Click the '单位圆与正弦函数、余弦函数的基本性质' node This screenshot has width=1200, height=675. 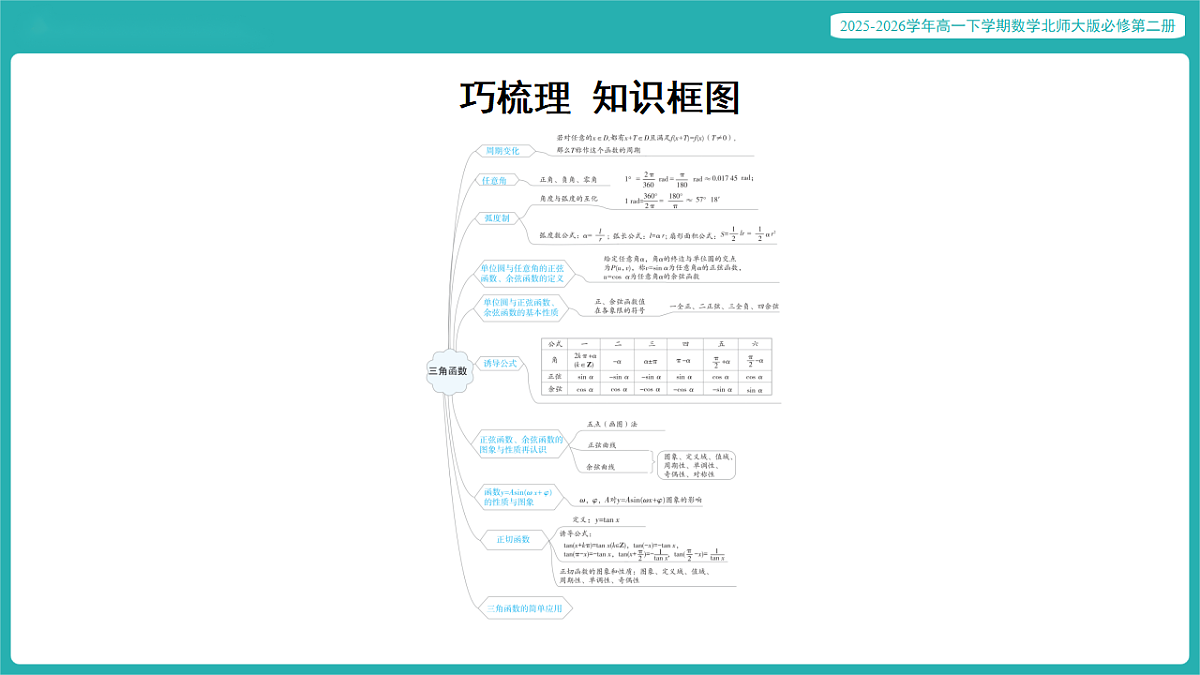click(x=520, y=307)
